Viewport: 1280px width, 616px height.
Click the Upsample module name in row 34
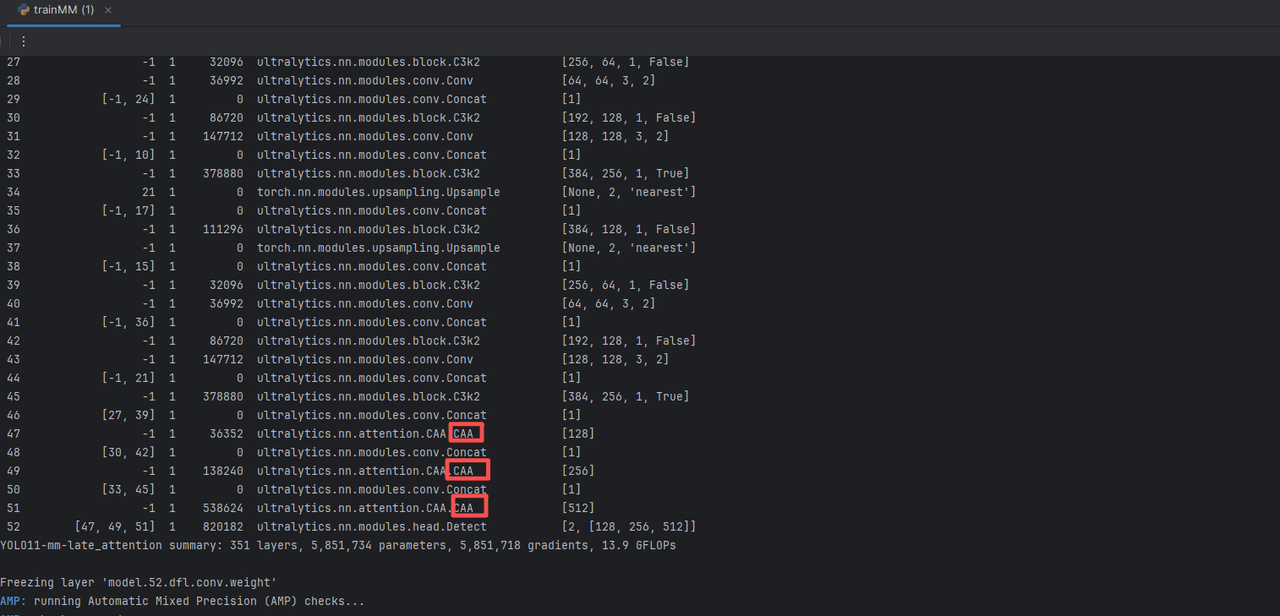point(378,192)
